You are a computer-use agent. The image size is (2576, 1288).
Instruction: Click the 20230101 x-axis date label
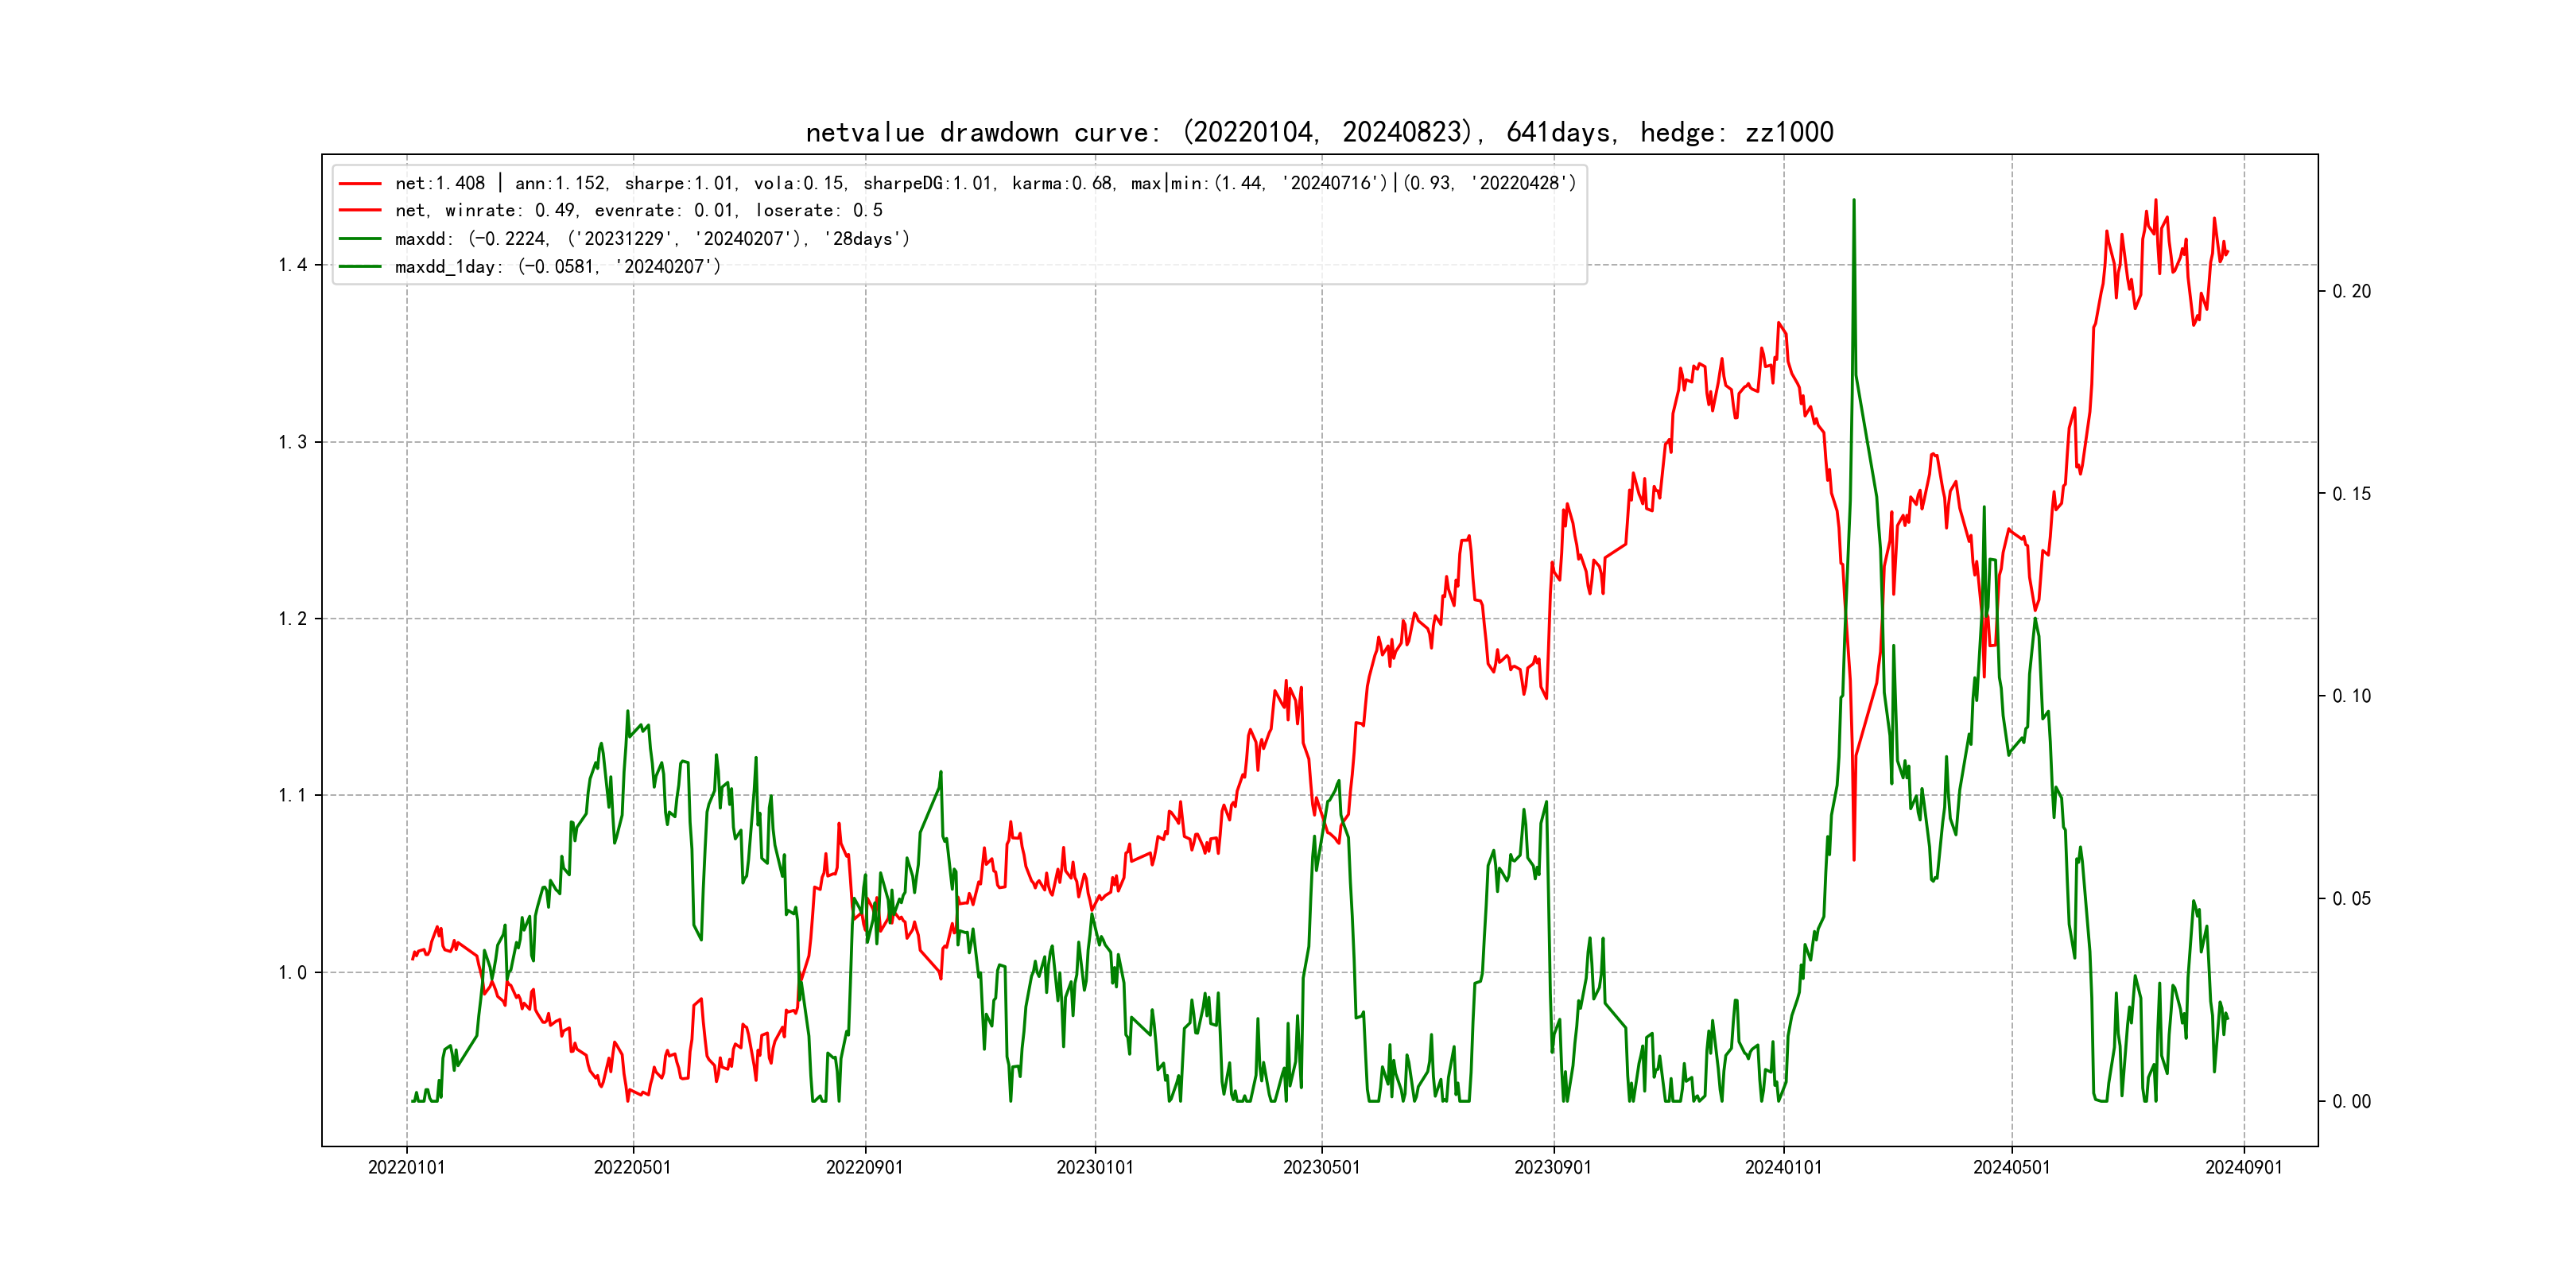click(x=1095, y=1168)
